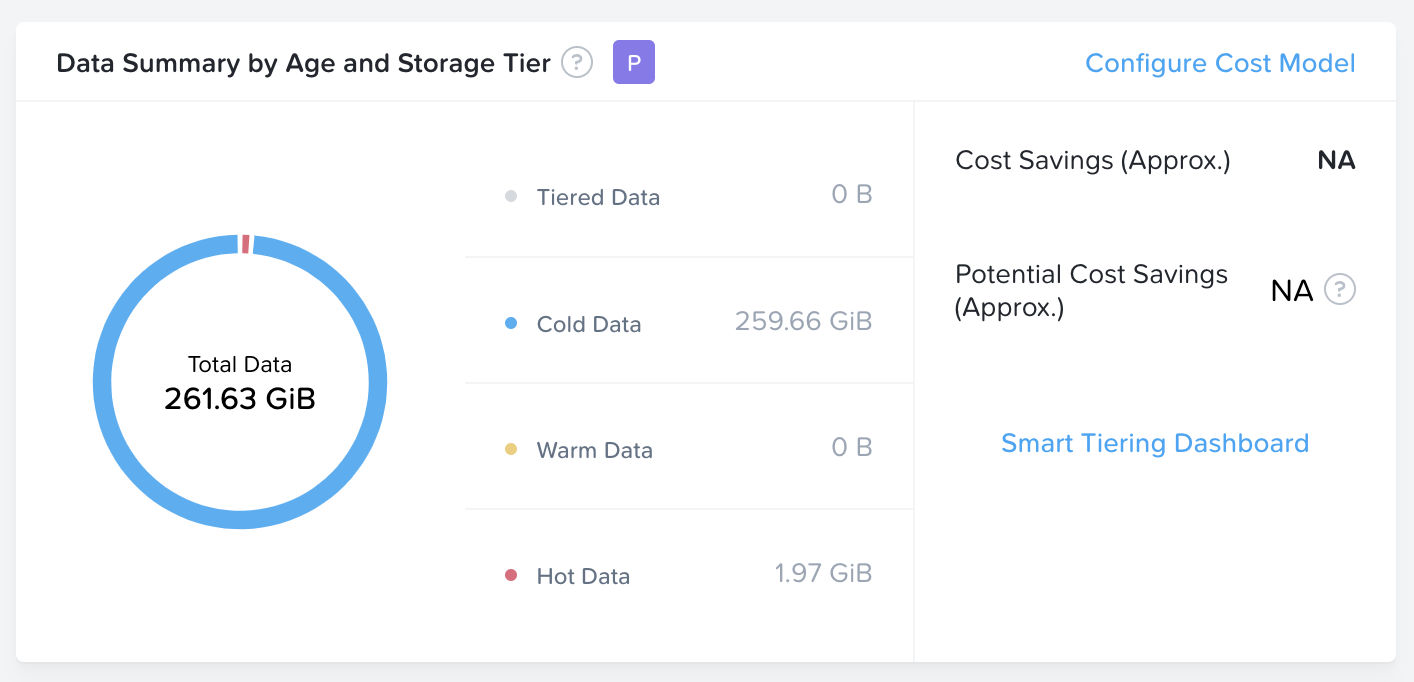Screen dimensions: 1414x682
Task: Click the 259.66 GiB cold data value
Action: pos(803,321)
